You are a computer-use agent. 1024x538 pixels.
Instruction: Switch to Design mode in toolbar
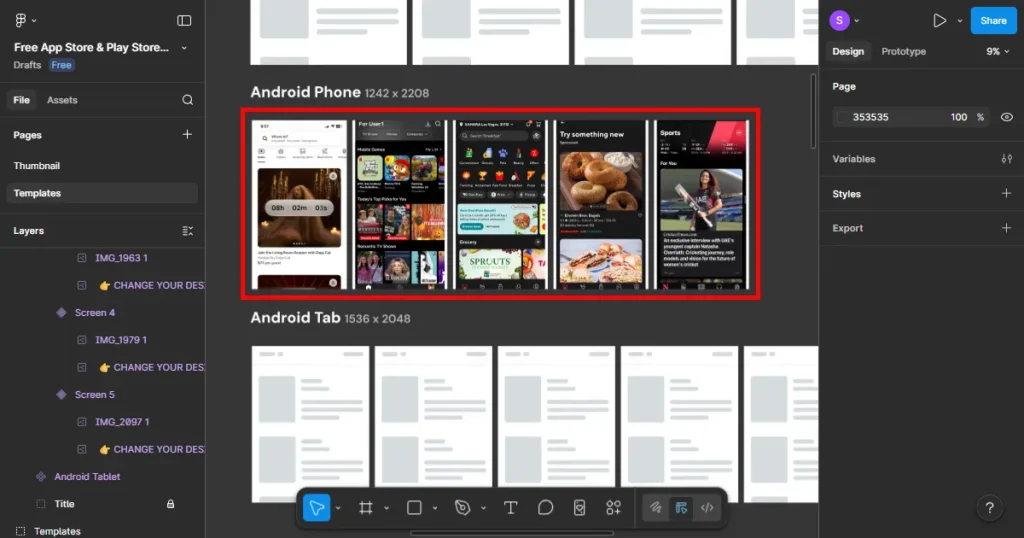point(681,508)
